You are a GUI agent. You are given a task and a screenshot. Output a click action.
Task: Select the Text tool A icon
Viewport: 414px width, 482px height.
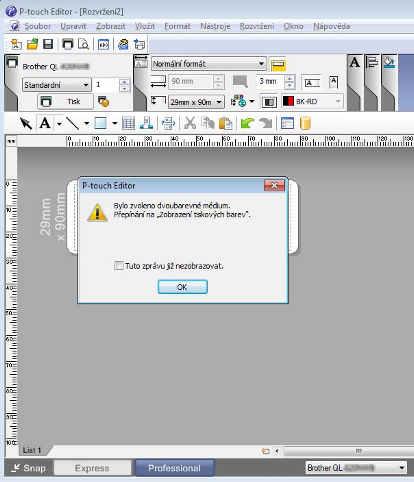pyautogui.click(x=45, y=123)
